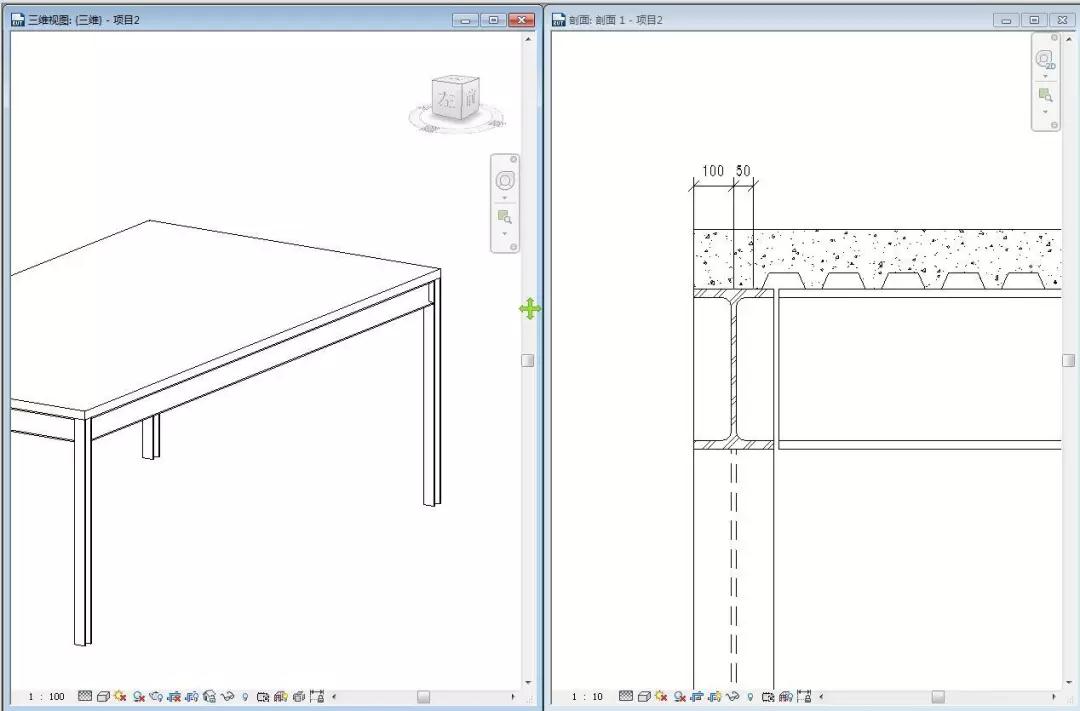Show crop region in section view
This screenshot has width=1080, height=711.
click(x=715, y=697)
